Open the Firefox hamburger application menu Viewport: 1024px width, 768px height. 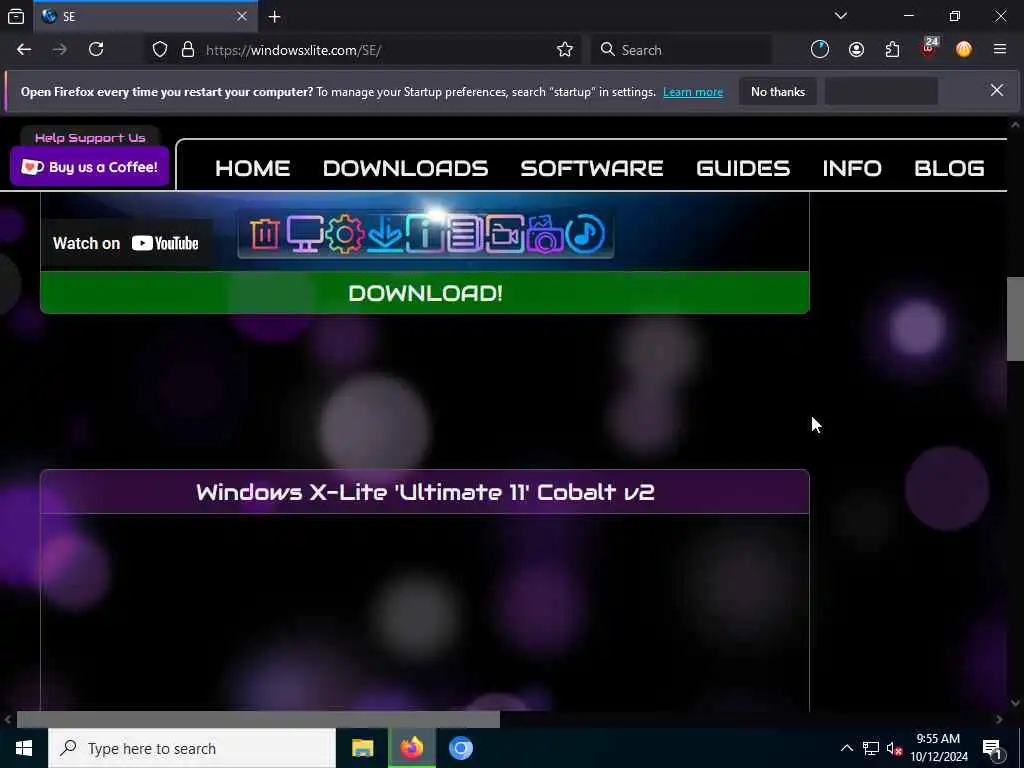[x=999, y=50]
